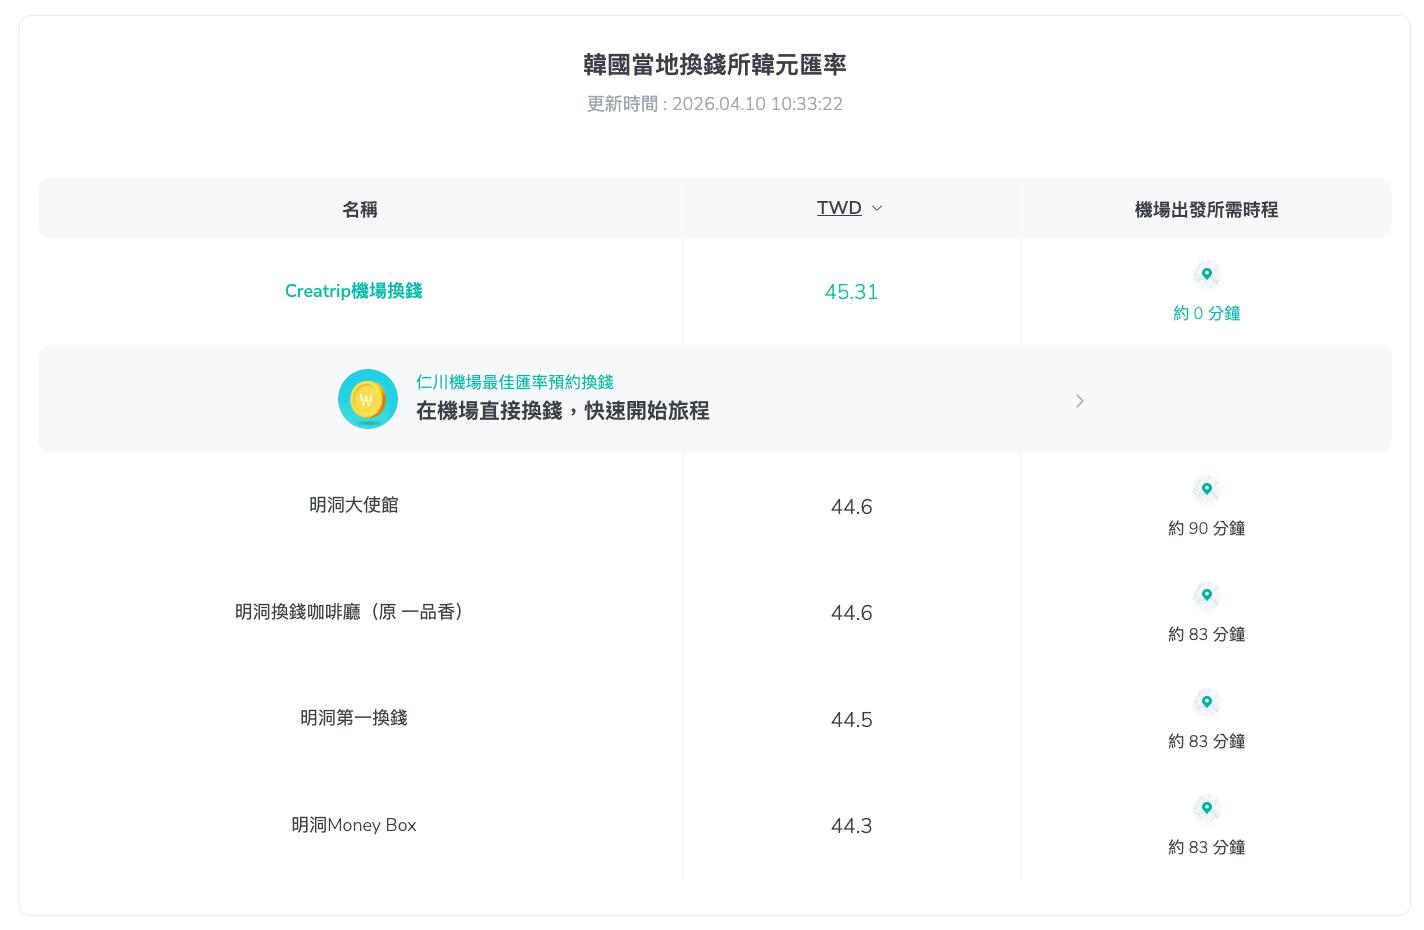The image size is (1424, 930).
Task: Open the TWD currency dropdown
Action: coord(839,208)
